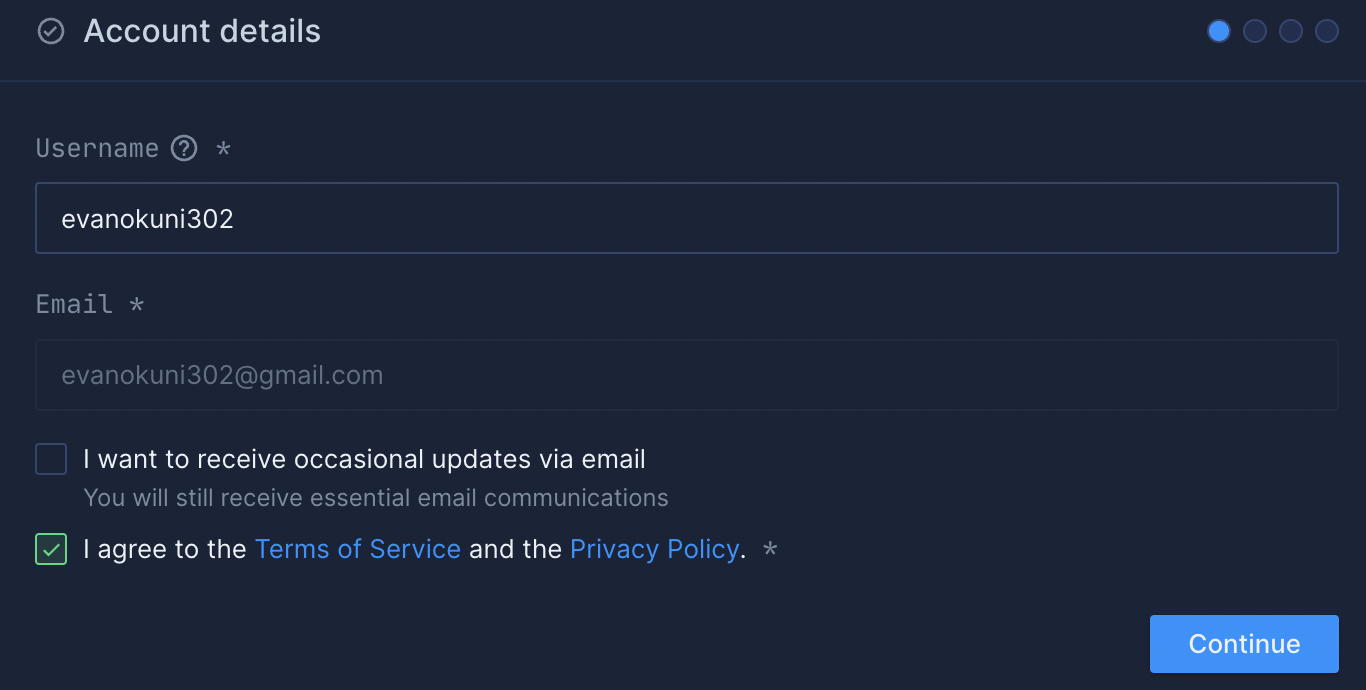Click the essential email communications note

pos(376,498)
